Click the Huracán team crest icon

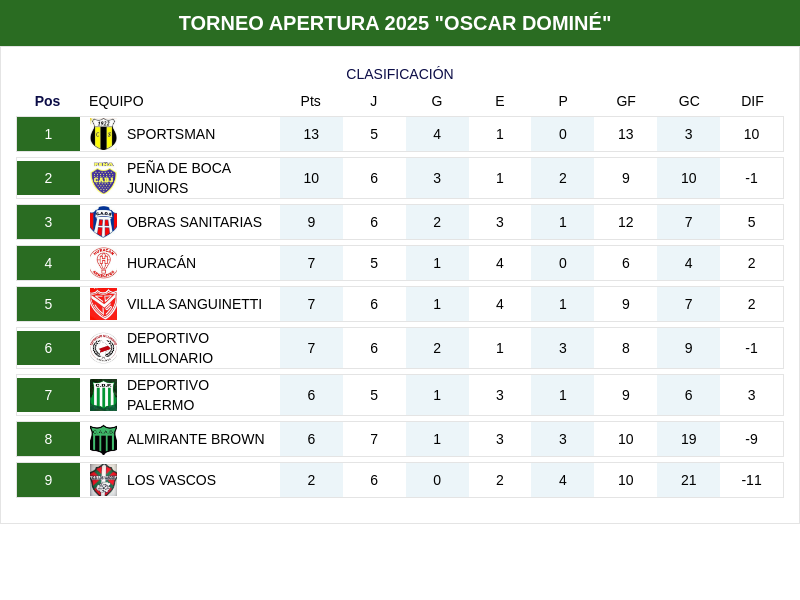103,263
